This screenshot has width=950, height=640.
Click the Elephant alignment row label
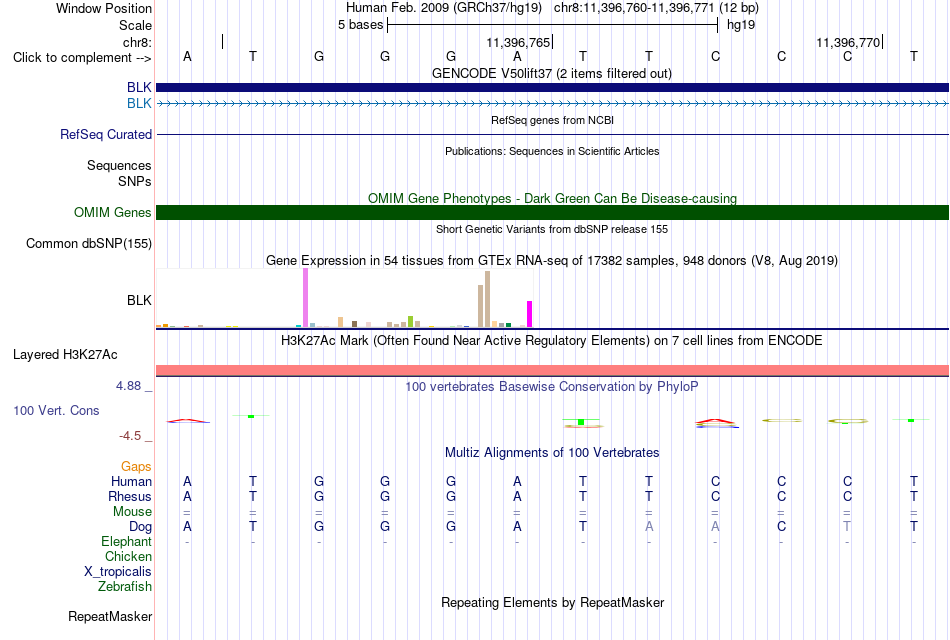pyautogui.click(x=126, y=541)
